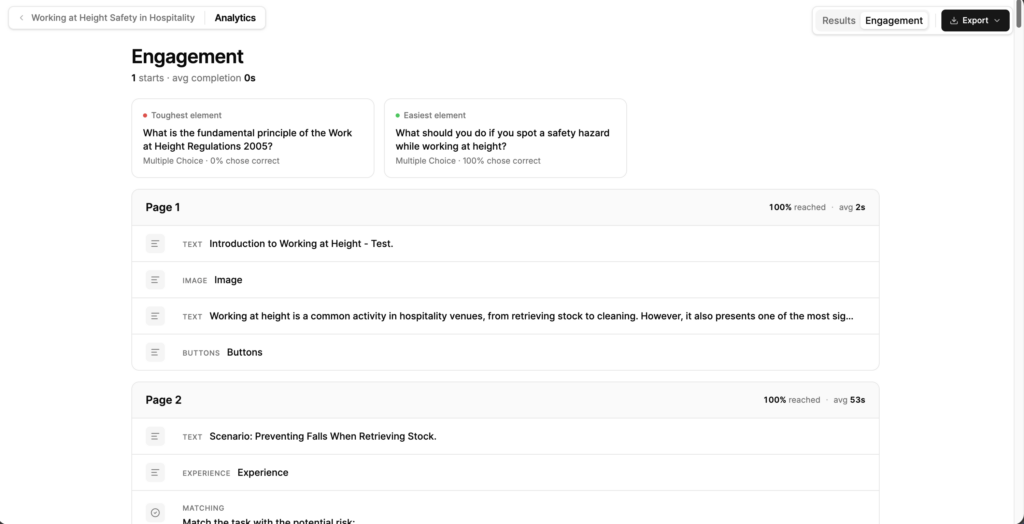
Task: Click the icon next to Image row
Action: [155, 280]
